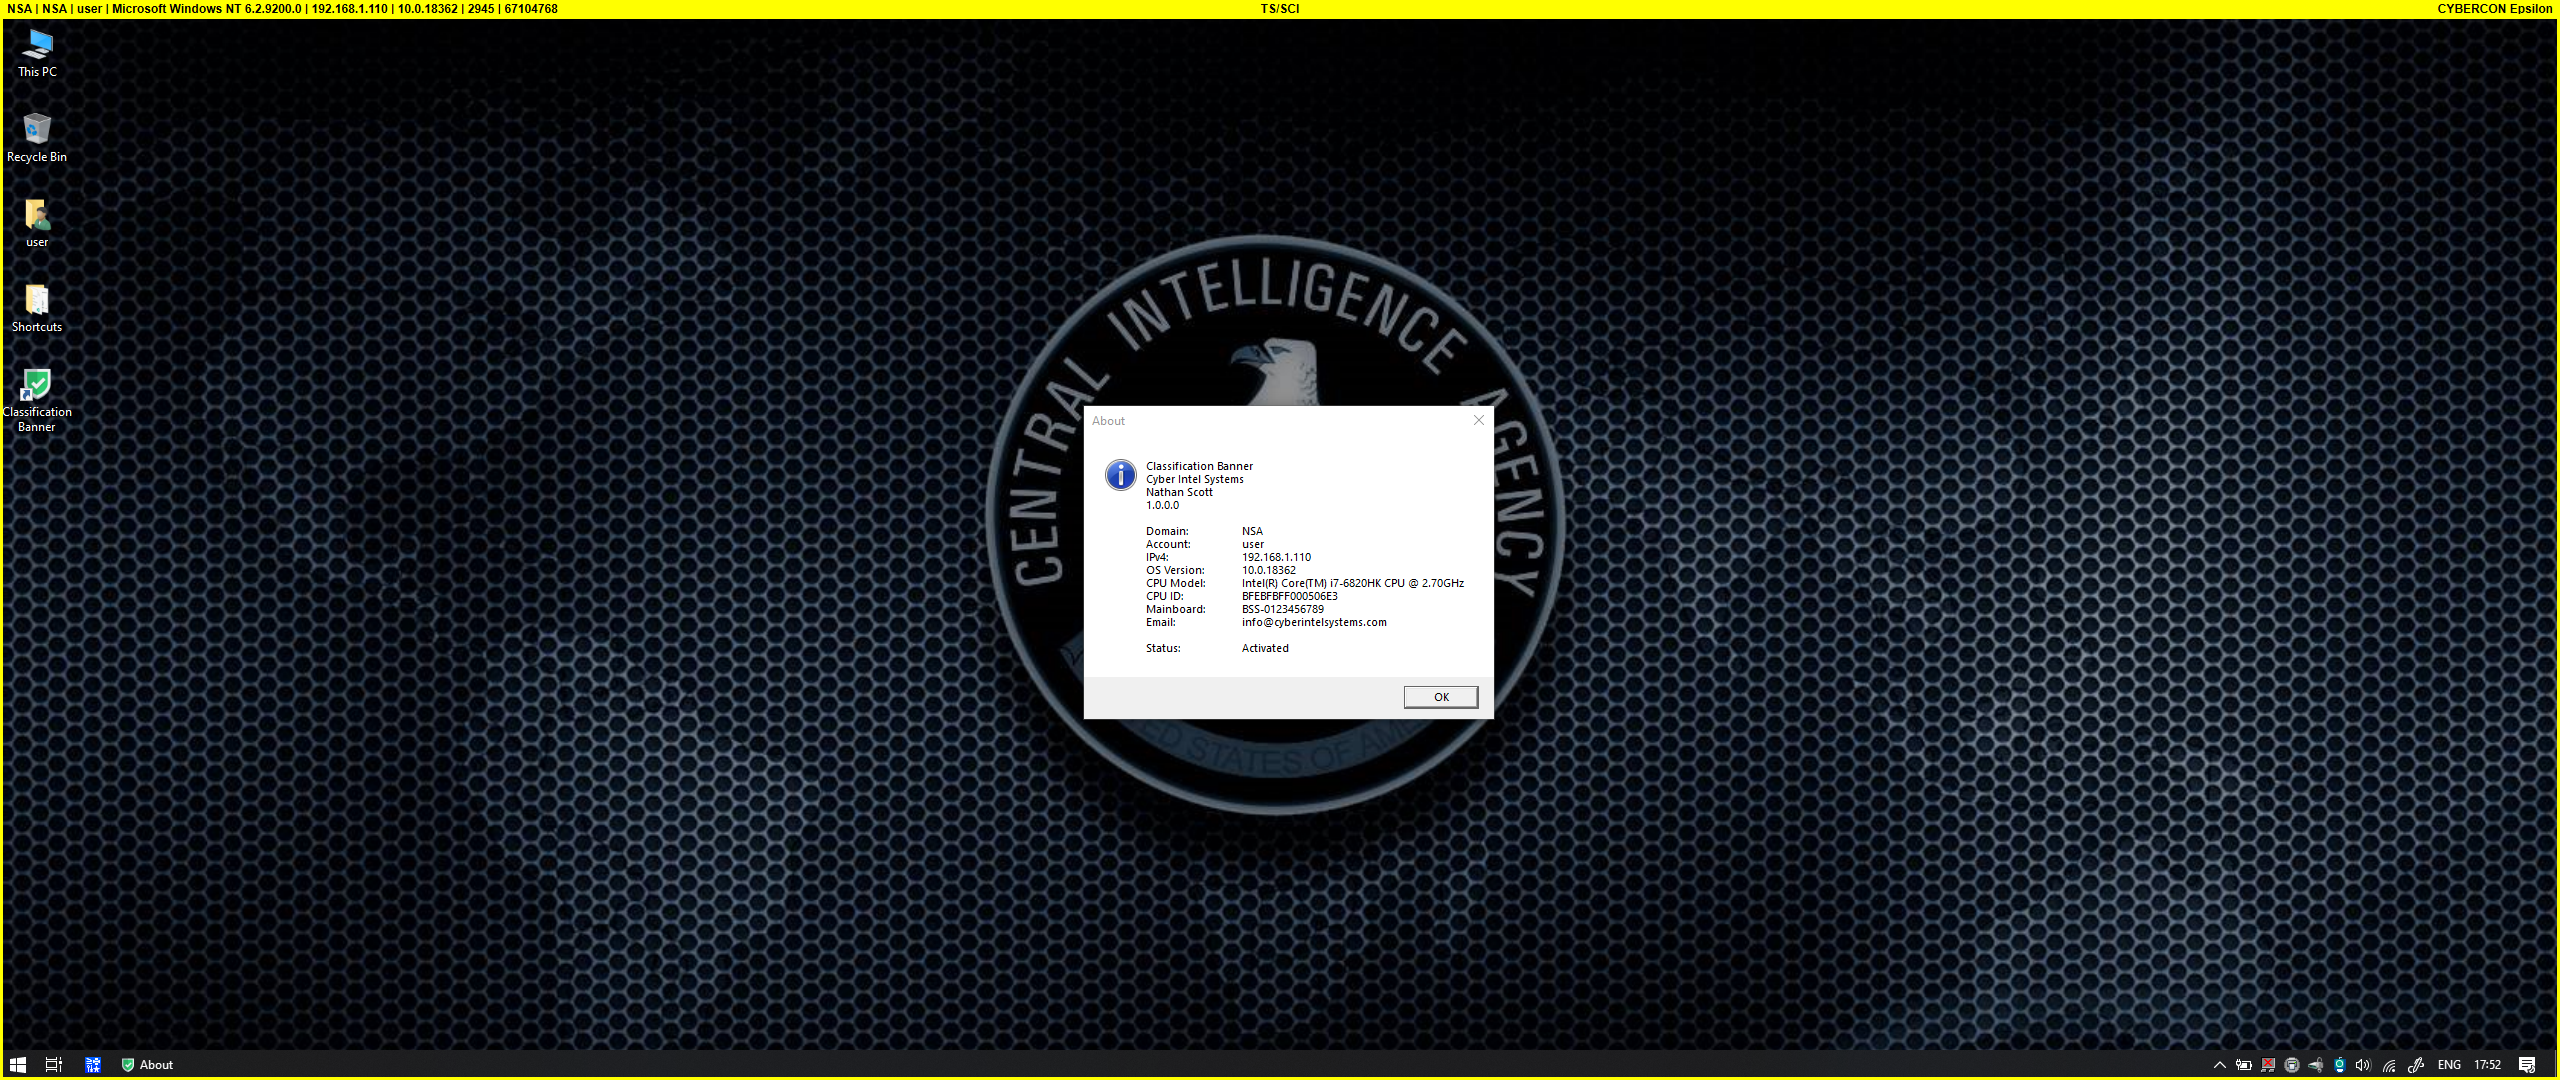The width and height of the screenshot is (2560, 1080).
Task: Select Classification Banner desktop shortcut
Action: [x=37, y=400]
